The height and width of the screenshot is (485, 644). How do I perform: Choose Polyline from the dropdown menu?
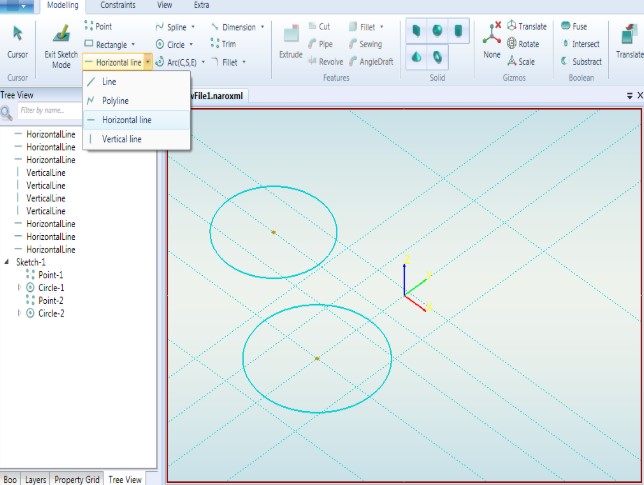[x=115, y=100]
